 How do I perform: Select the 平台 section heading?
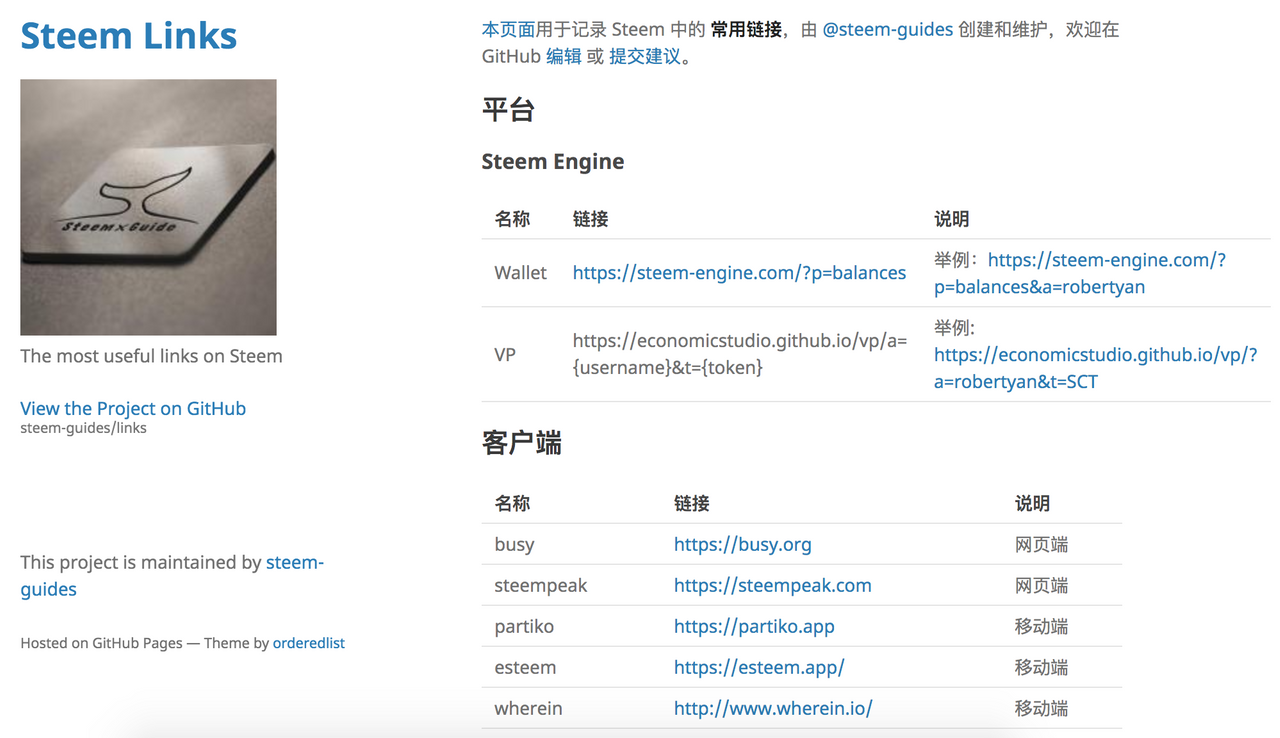(x=508, y=109)
